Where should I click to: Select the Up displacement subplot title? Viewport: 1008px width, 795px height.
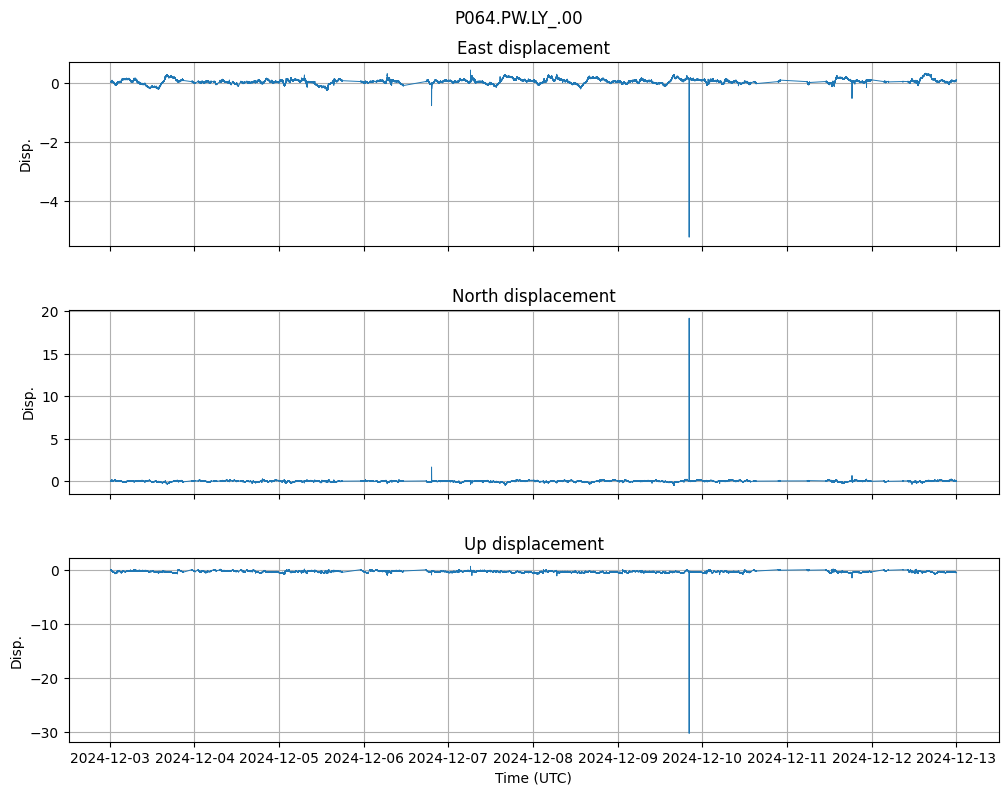coord(533,544)
